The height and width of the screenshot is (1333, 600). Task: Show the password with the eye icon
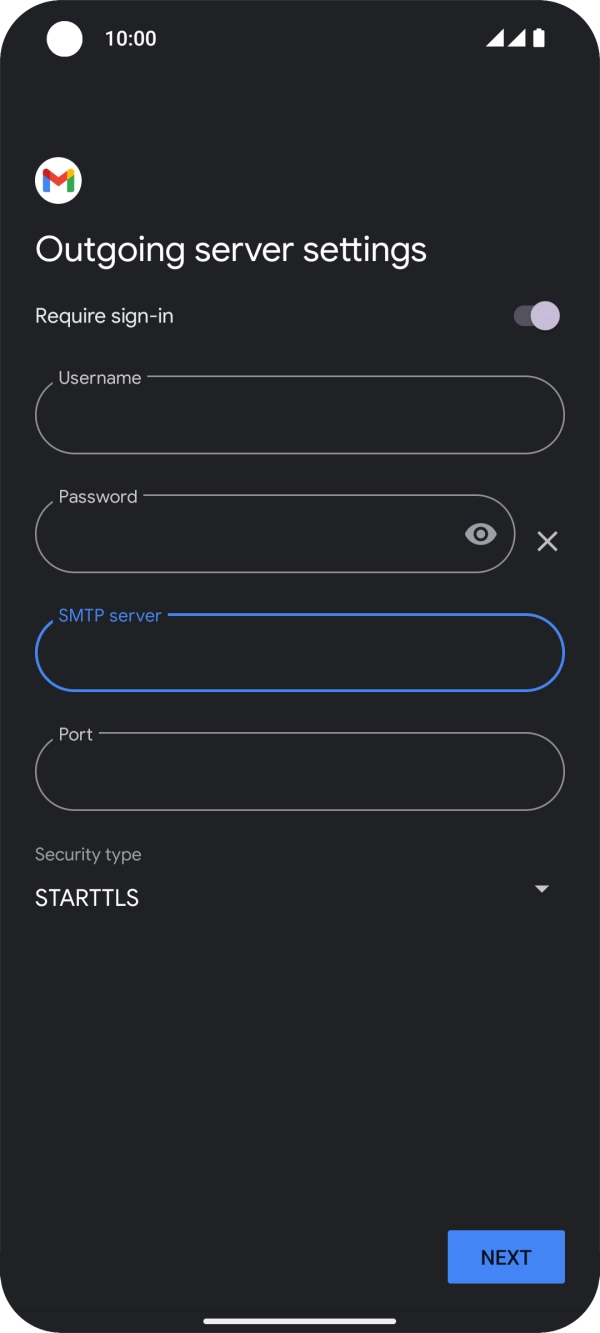point(481,534)
